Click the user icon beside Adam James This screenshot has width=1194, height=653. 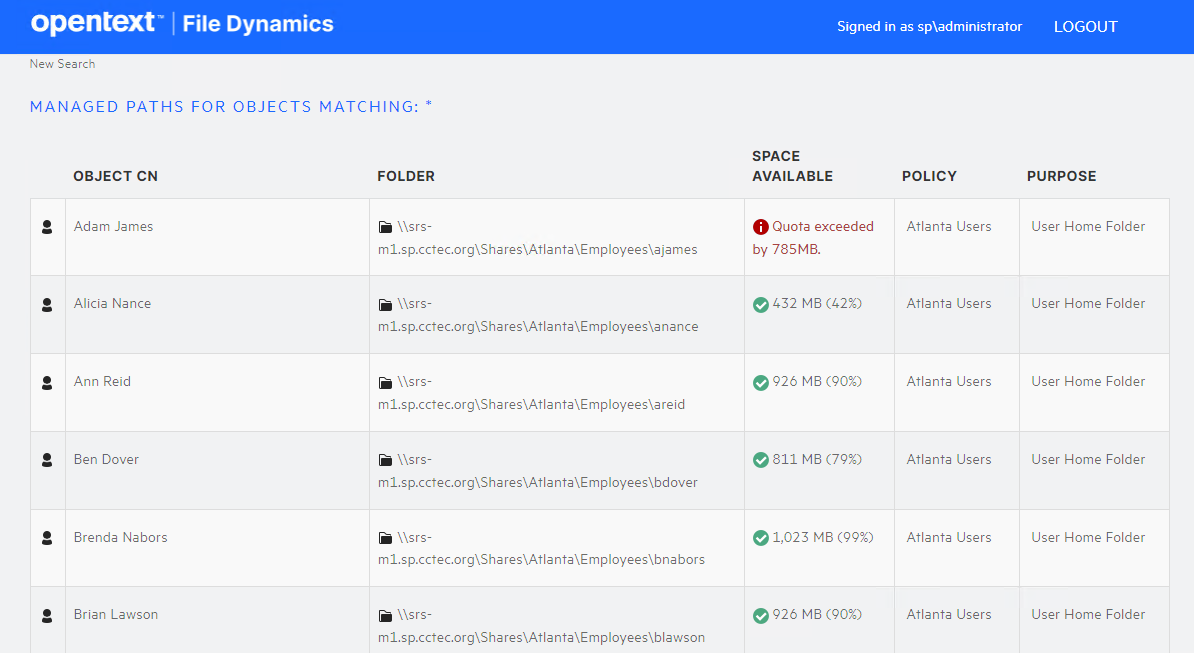click(x=47, y=227)
